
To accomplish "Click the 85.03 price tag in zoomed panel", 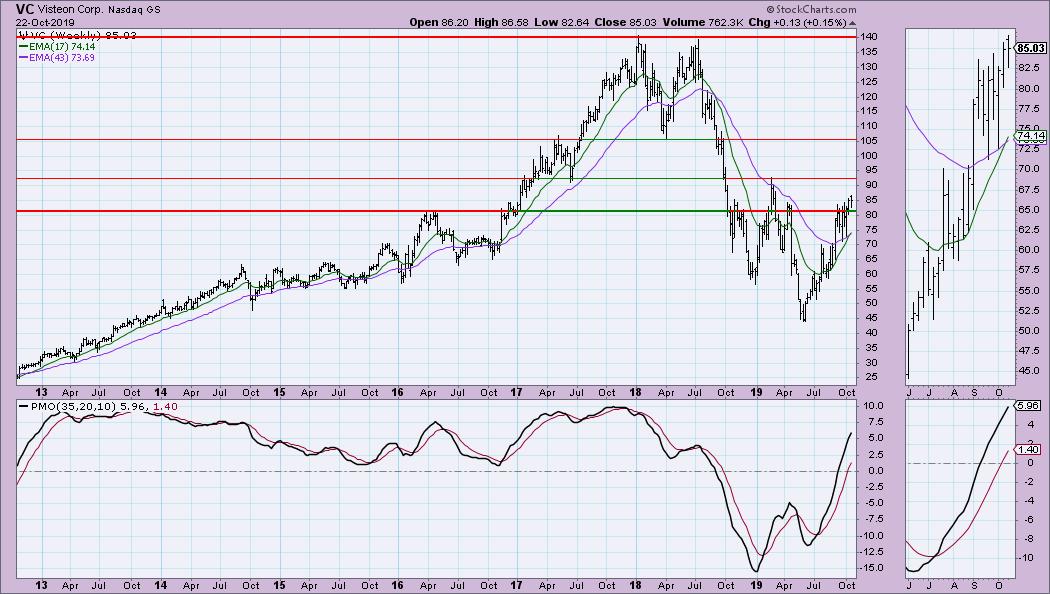I will pyautogui.click(x=1031, y=48).
